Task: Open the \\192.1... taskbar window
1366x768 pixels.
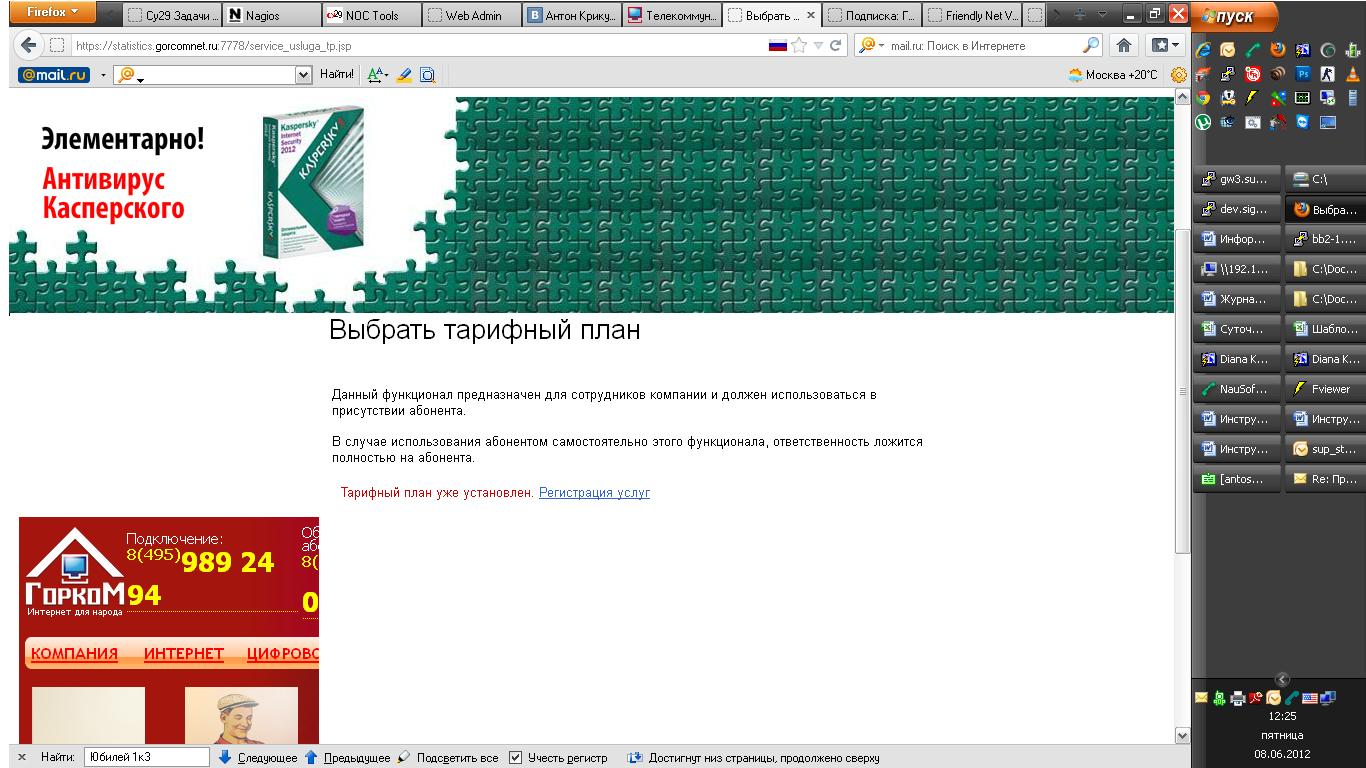Action: (x=1236, y=270)
